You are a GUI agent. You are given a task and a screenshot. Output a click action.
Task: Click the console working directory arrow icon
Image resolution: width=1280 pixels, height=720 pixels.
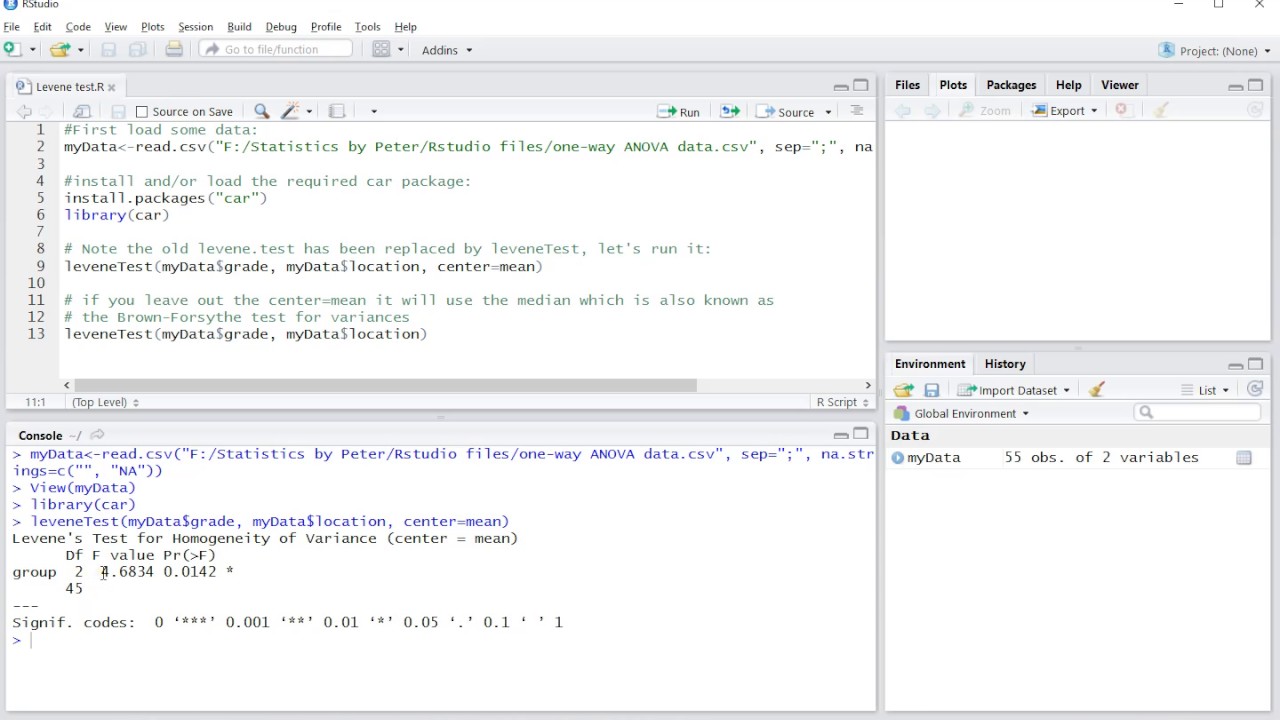point(97,435)
